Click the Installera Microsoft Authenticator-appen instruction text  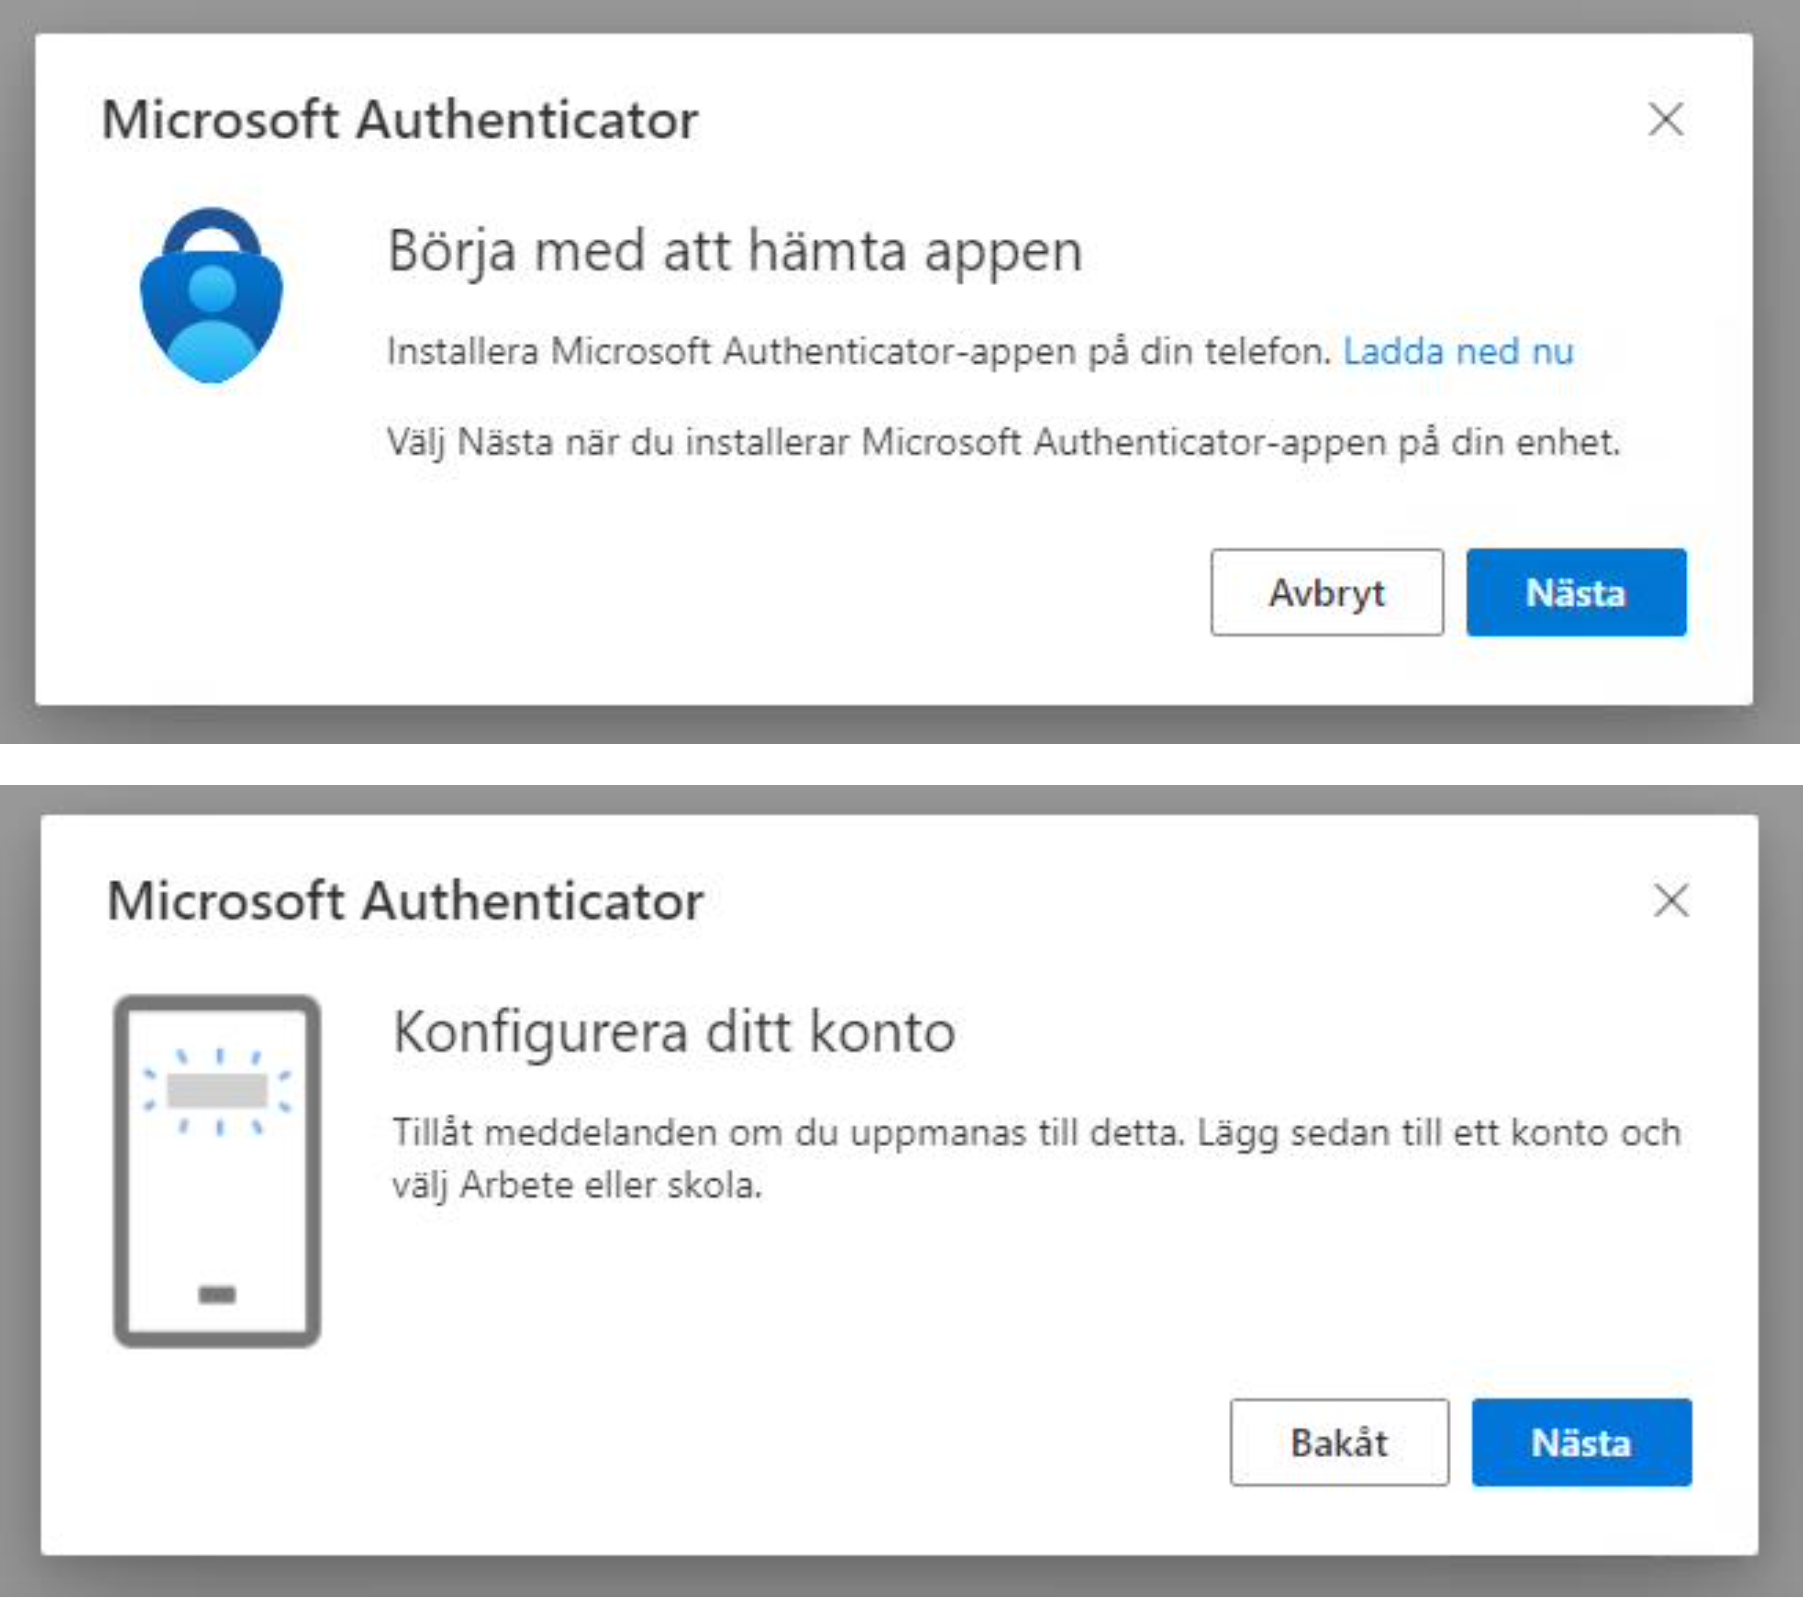858,352
